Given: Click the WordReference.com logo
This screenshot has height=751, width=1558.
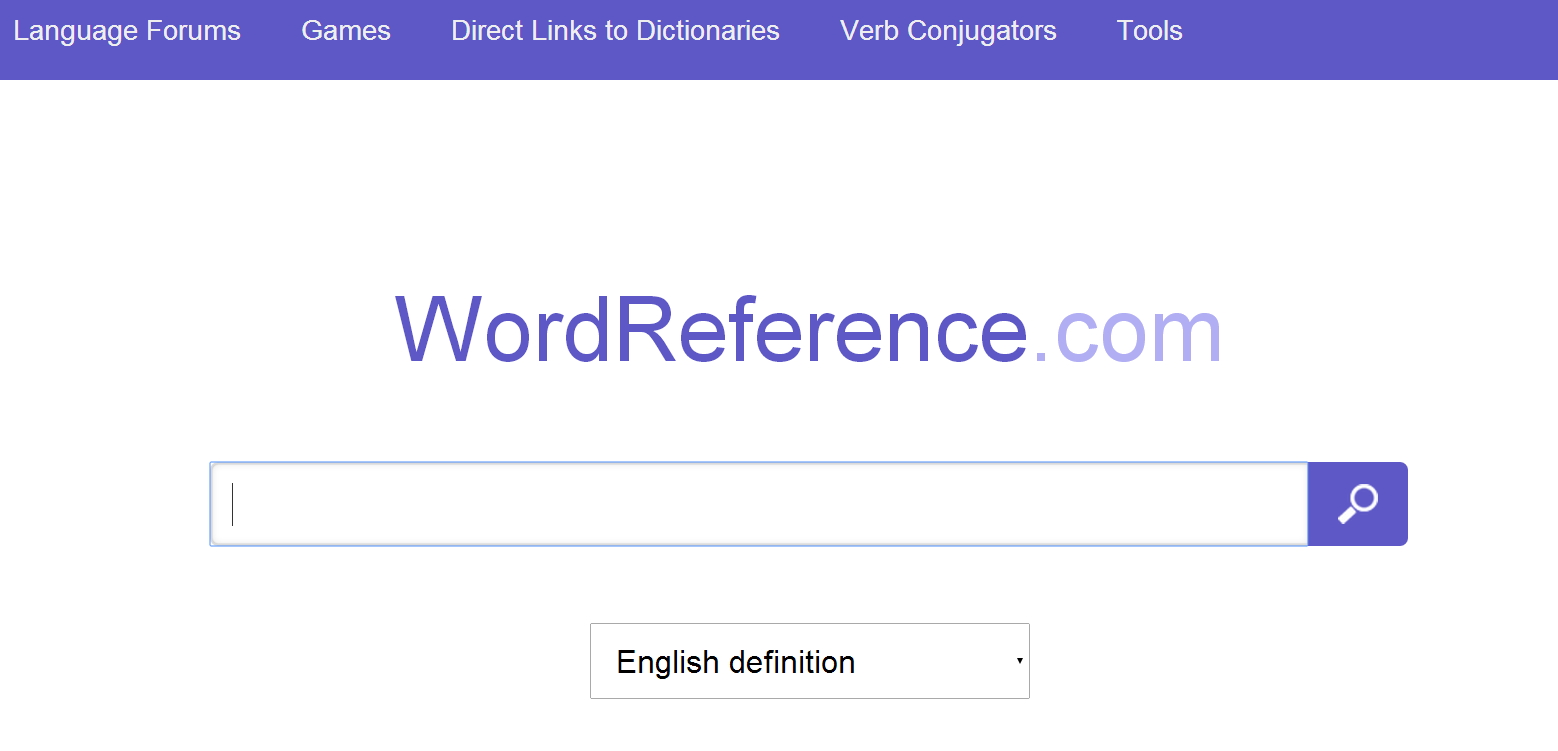Looking at the screenshot, I should pos(809,330).
